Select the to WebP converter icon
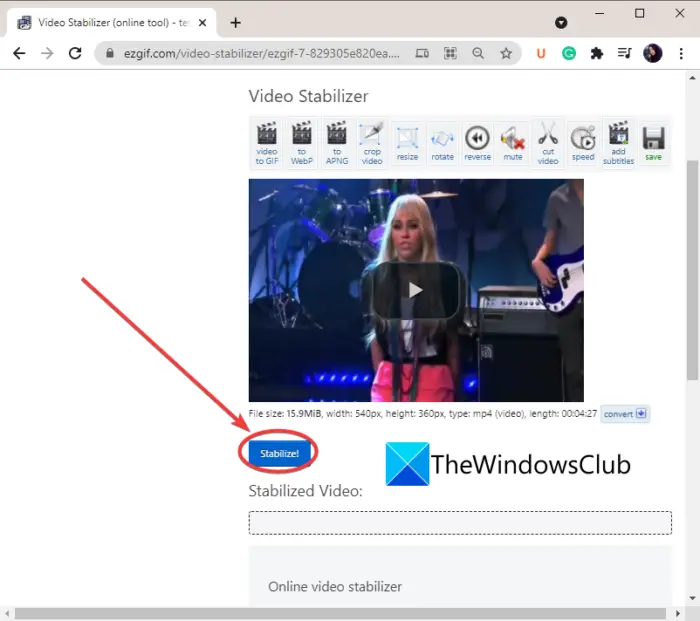This screenshot has height=621, width=700. coord(302,143)
